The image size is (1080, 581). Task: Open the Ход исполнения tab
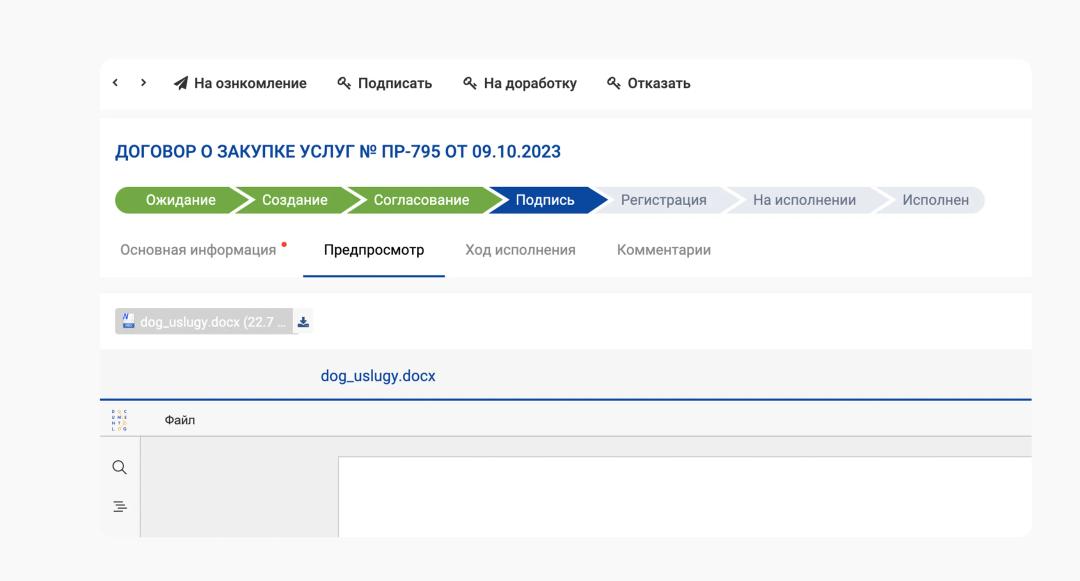(520, 250)
